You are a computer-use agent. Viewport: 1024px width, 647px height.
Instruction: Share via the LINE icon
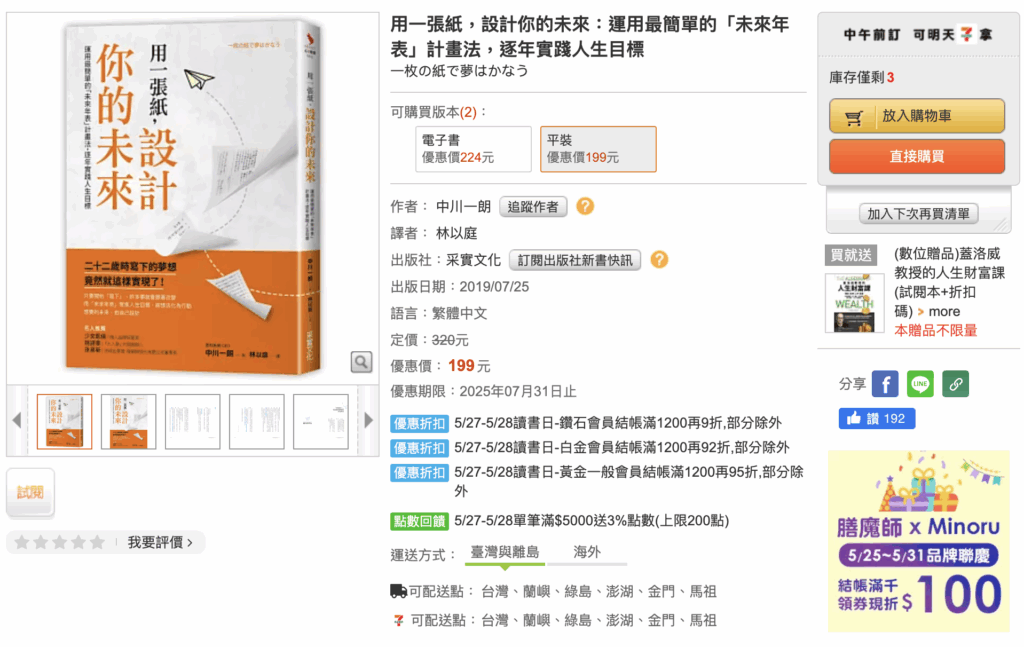(920, 384)
